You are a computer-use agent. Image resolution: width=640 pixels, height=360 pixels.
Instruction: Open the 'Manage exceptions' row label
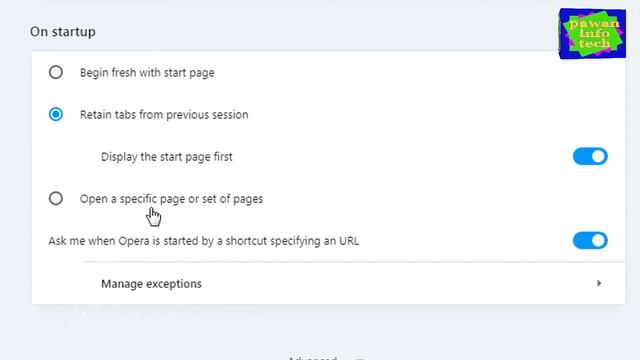point(151,284)
